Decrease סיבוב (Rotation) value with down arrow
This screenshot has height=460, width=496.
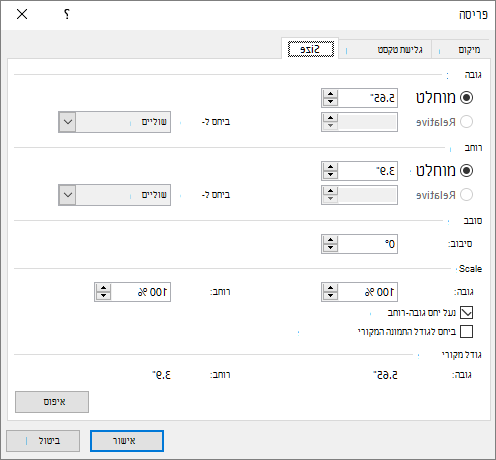click(330, 248)
